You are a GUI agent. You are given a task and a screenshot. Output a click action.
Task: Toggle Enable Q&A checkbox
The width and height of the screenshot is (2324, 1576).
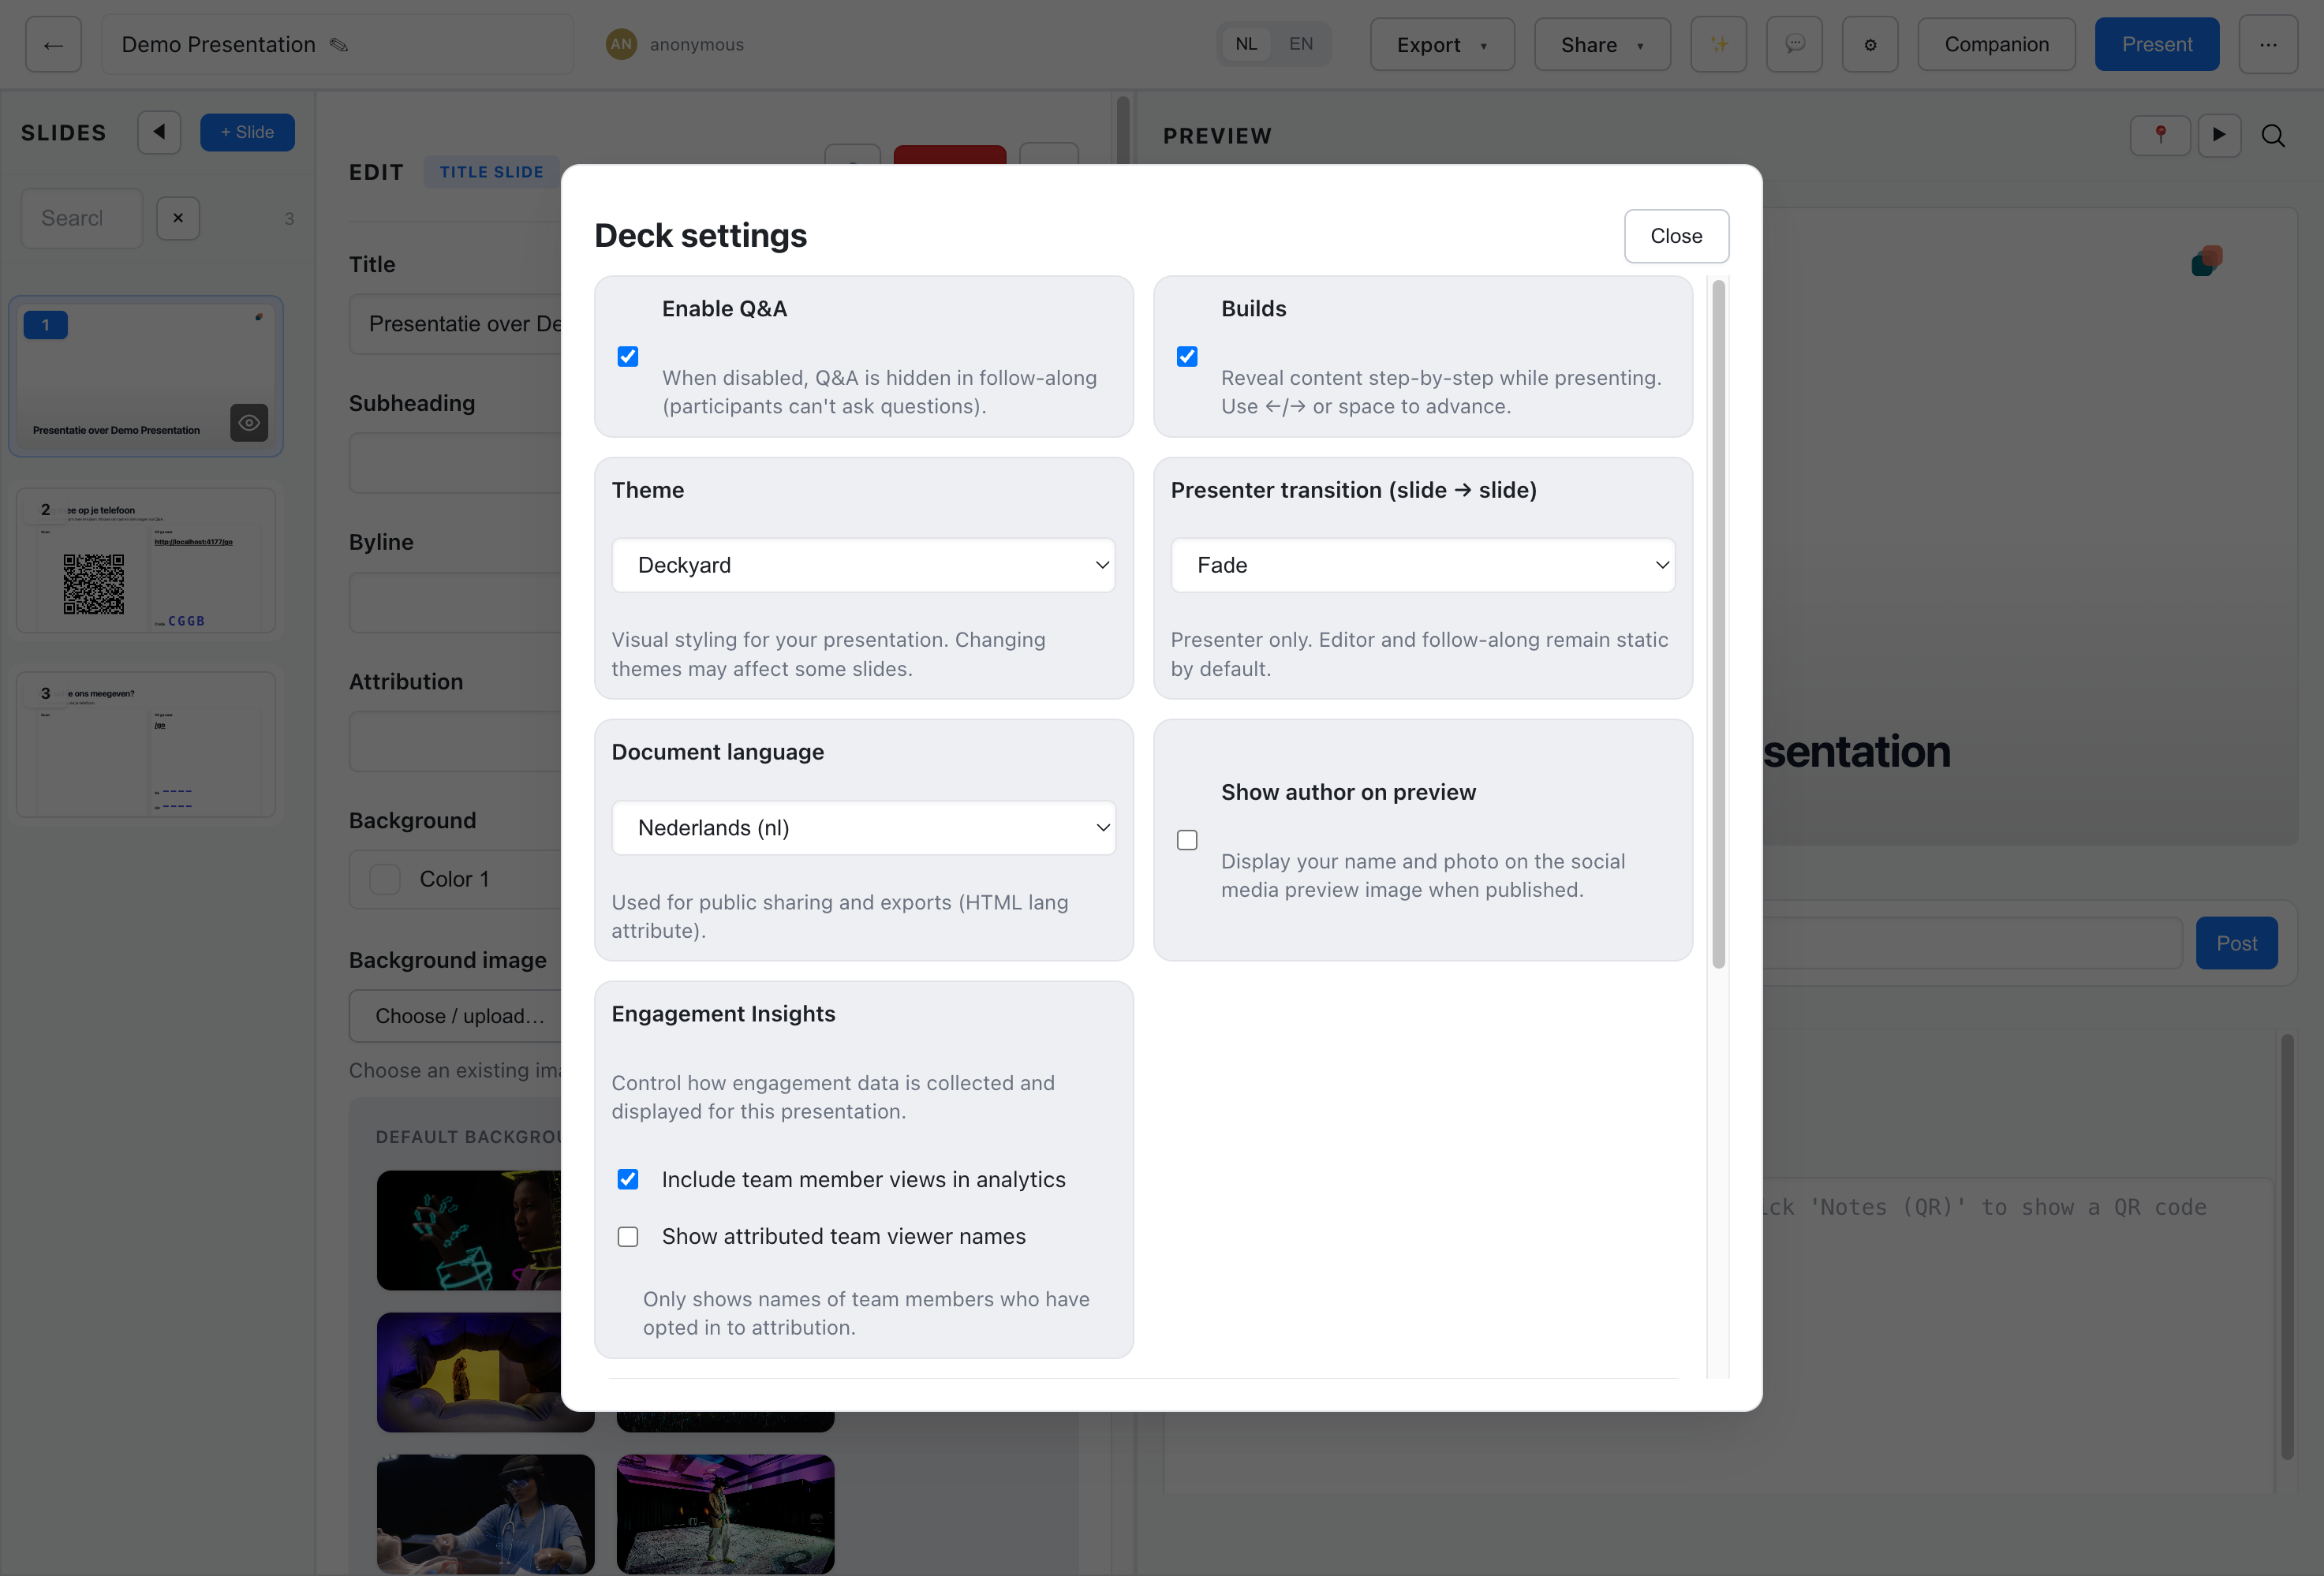tap(628, 357)
